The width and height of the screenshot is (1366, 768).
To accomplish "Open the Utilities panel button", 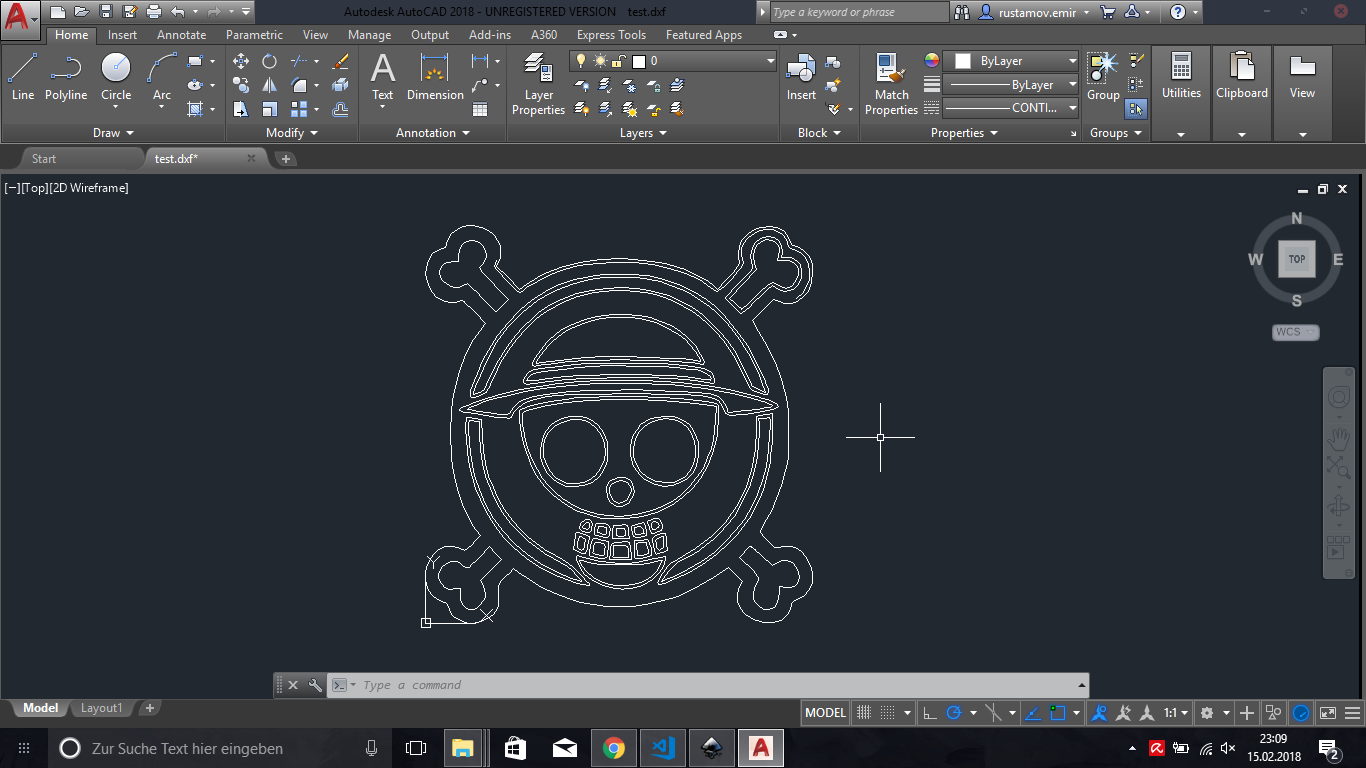I will pyautogui.click(x=1181, y=92).
